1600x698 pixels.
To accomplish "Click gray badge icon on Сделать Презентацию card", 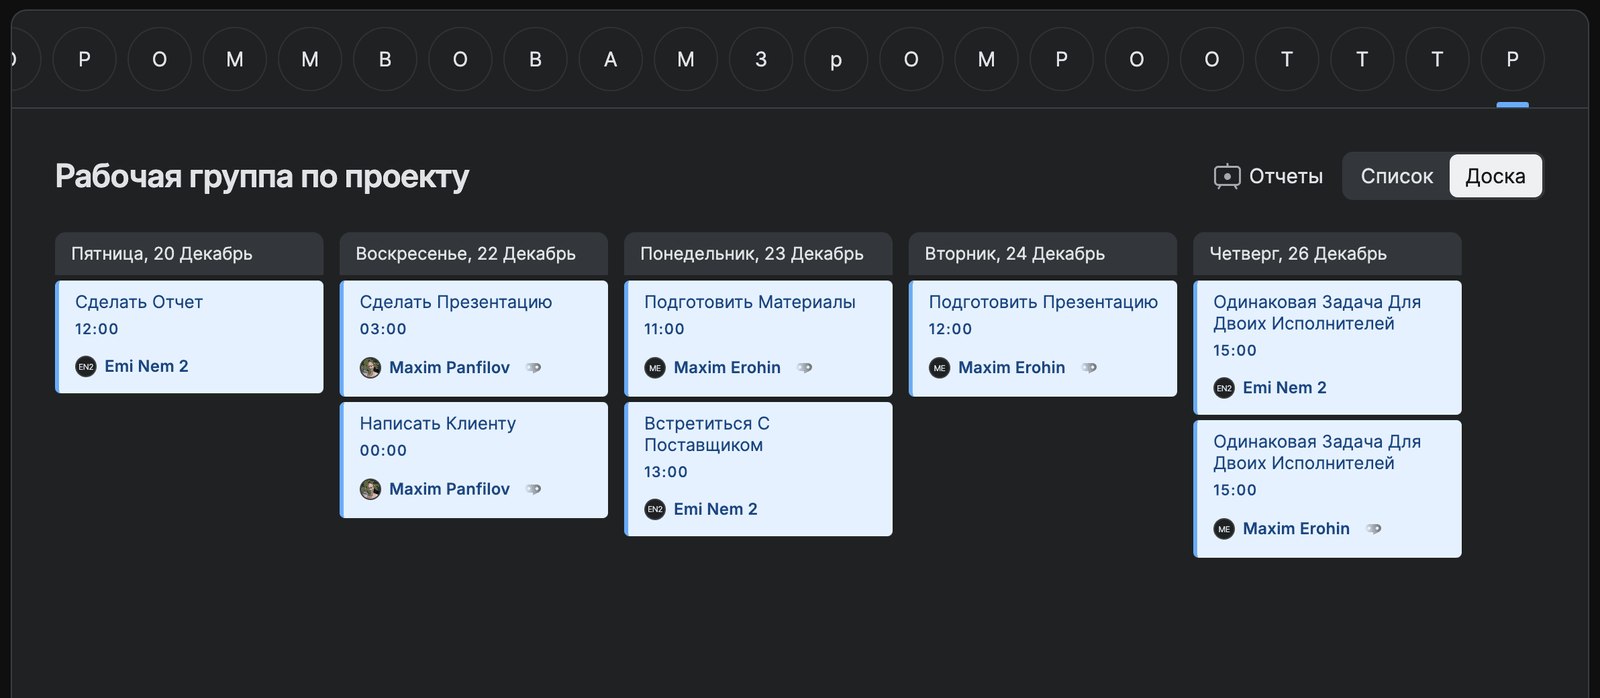I will (534, 368).
